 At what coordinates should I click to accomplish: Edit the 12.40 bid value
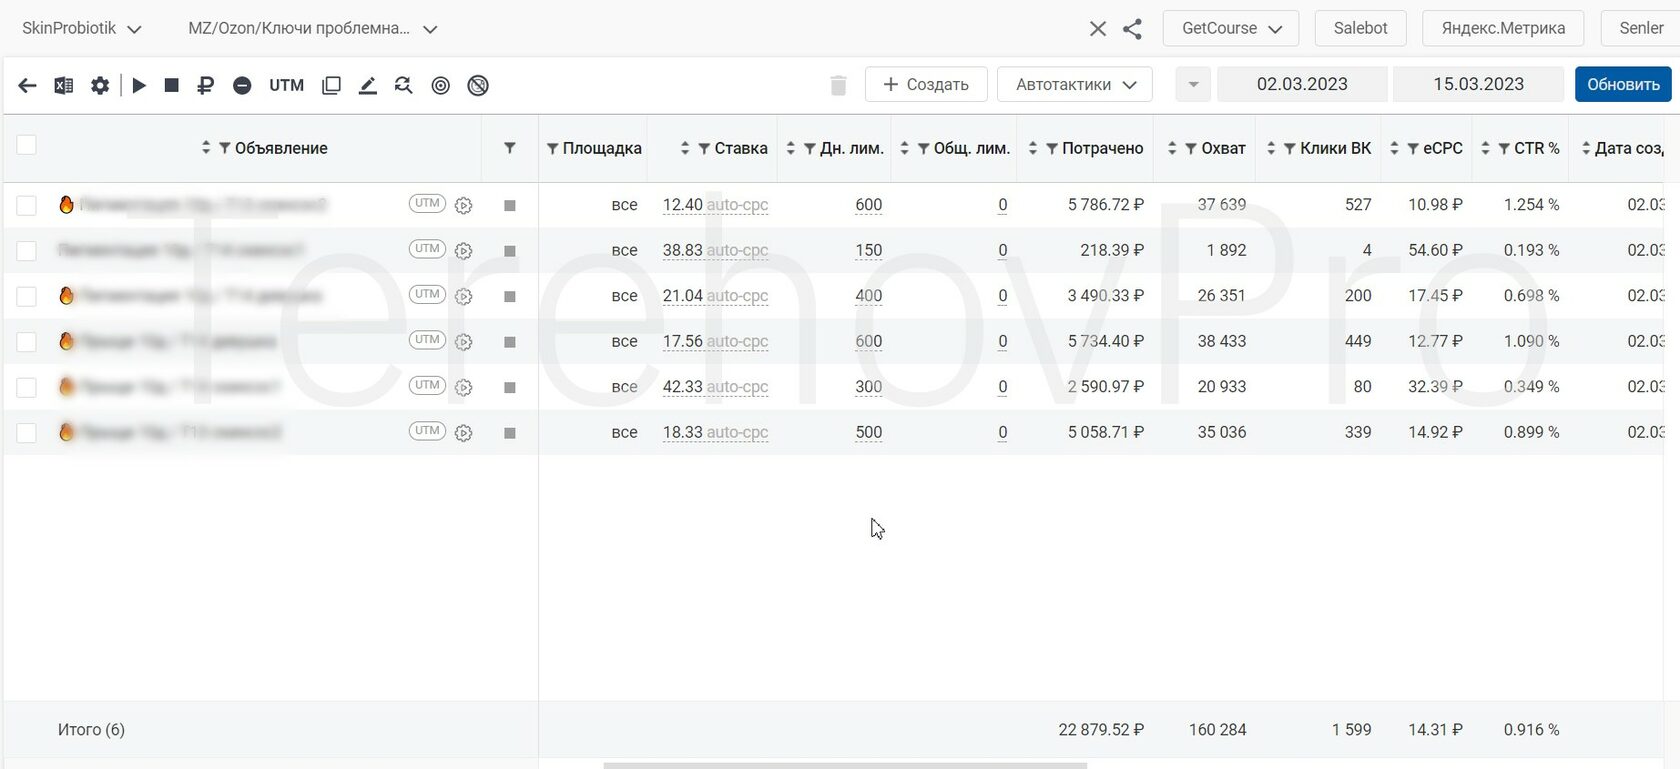(x=682, y=205)
